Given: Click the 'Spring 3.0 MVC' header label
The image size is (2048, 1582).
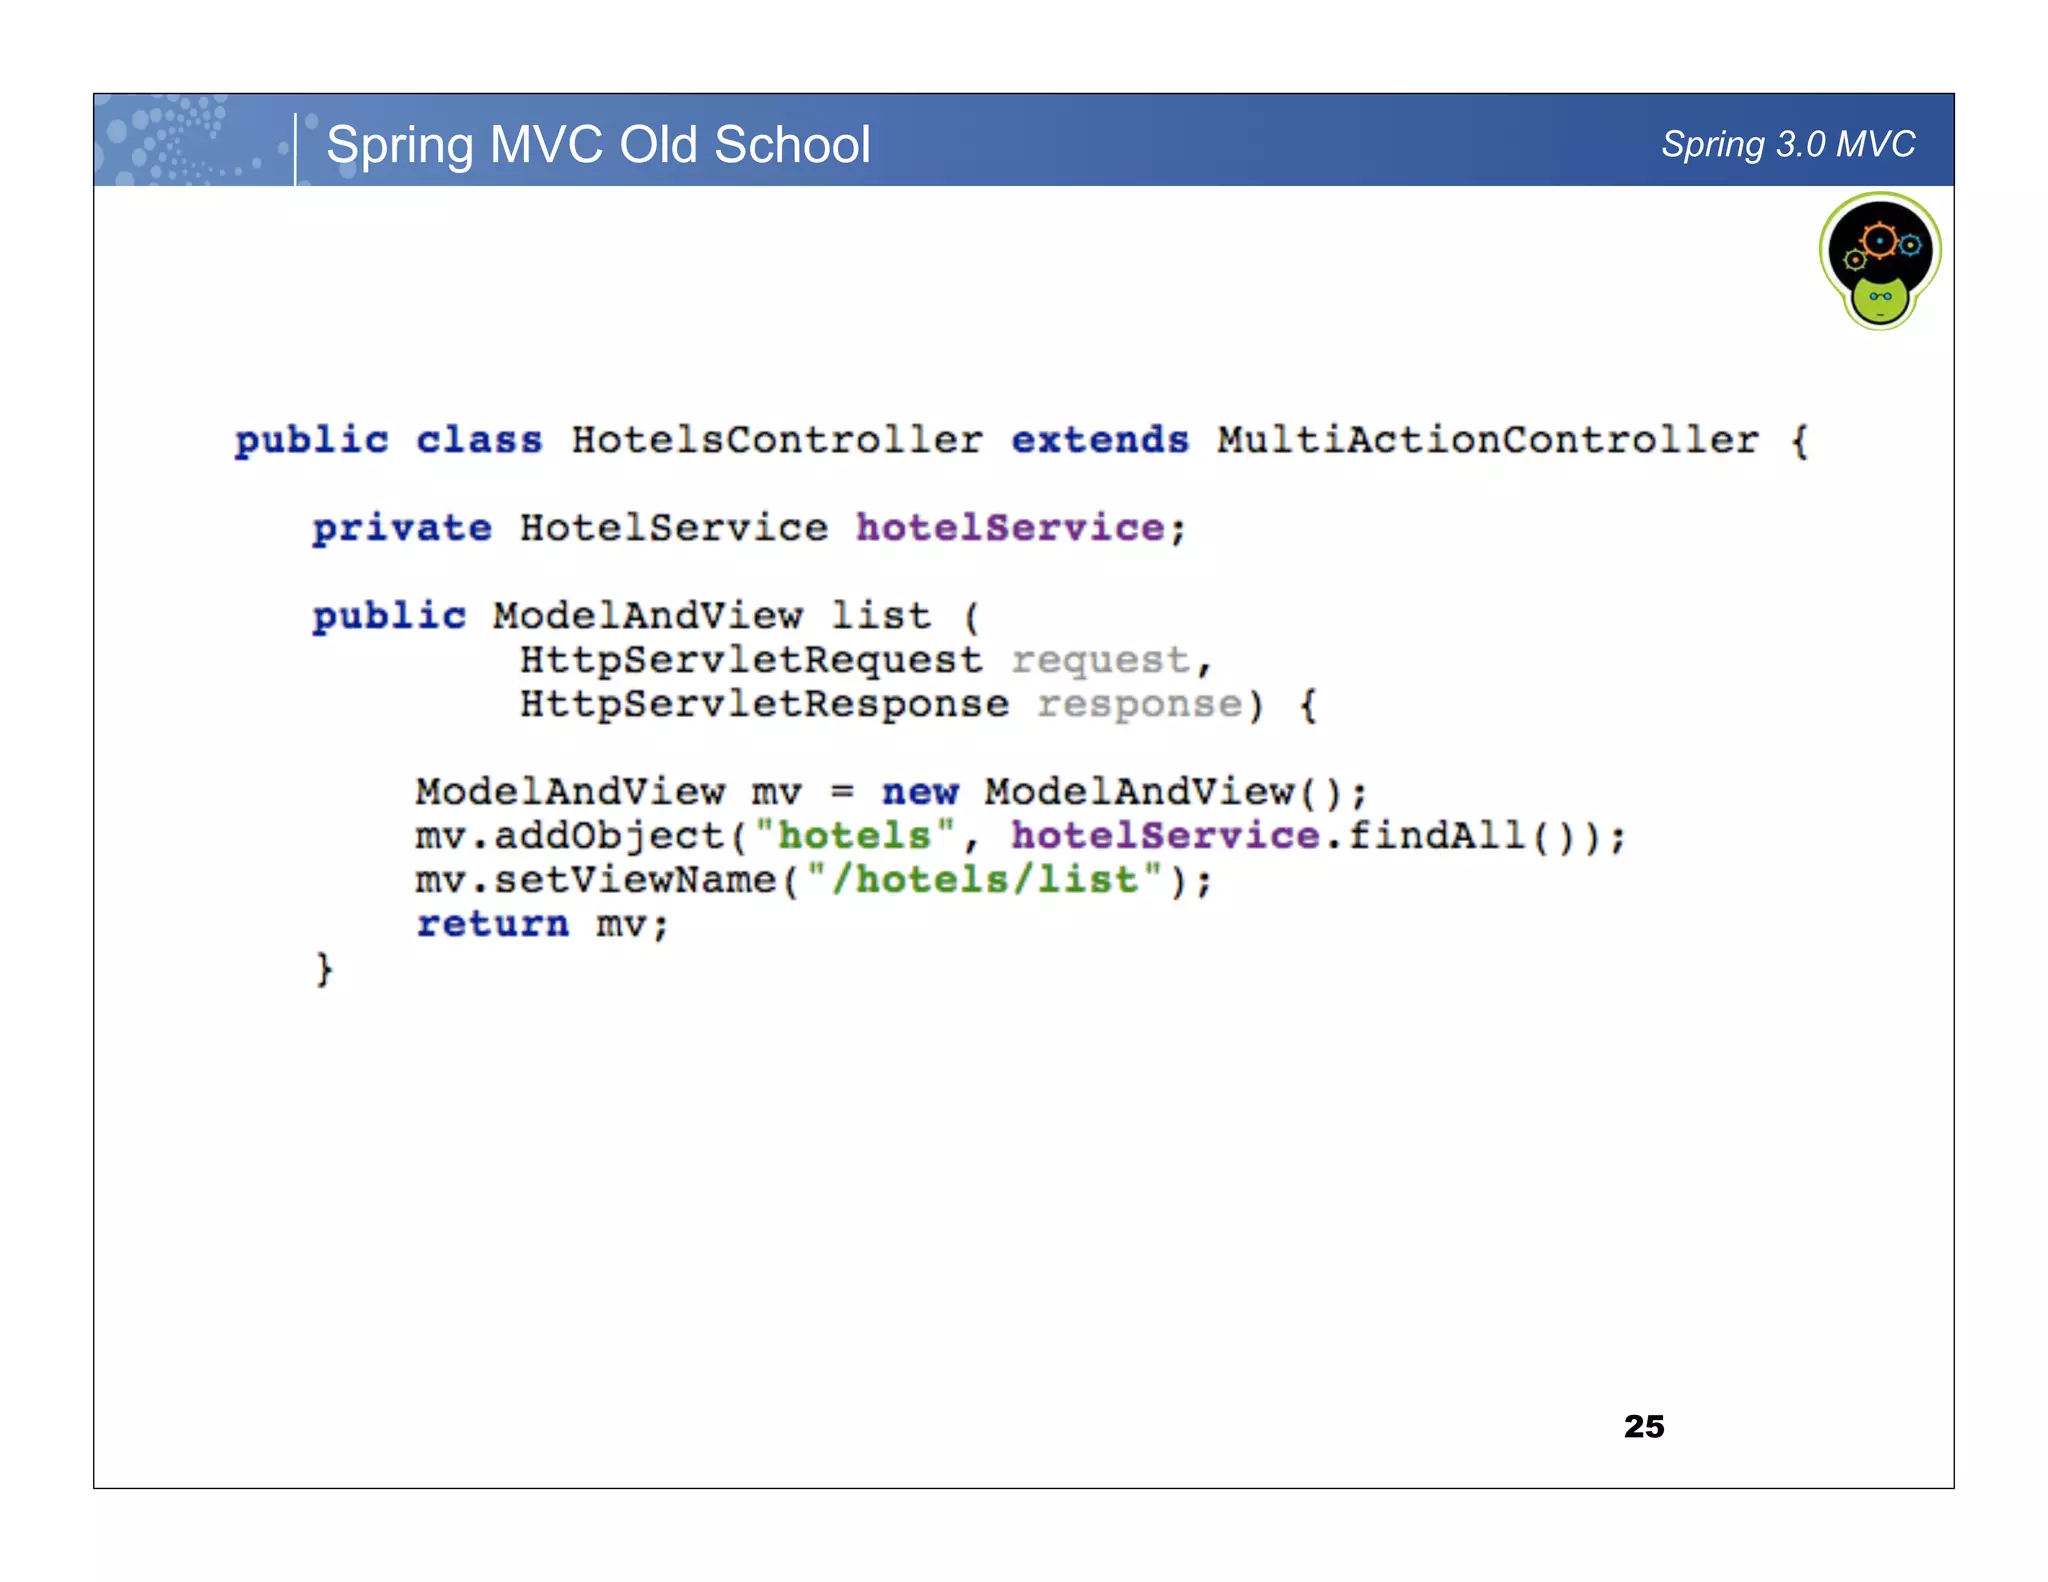Looking at the screenshot, I should click(1787, 144).
